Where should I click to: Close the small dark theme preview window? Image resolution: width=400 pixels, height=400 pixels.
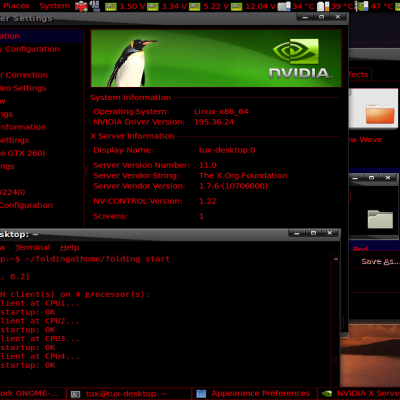click(x=388, y=178)
